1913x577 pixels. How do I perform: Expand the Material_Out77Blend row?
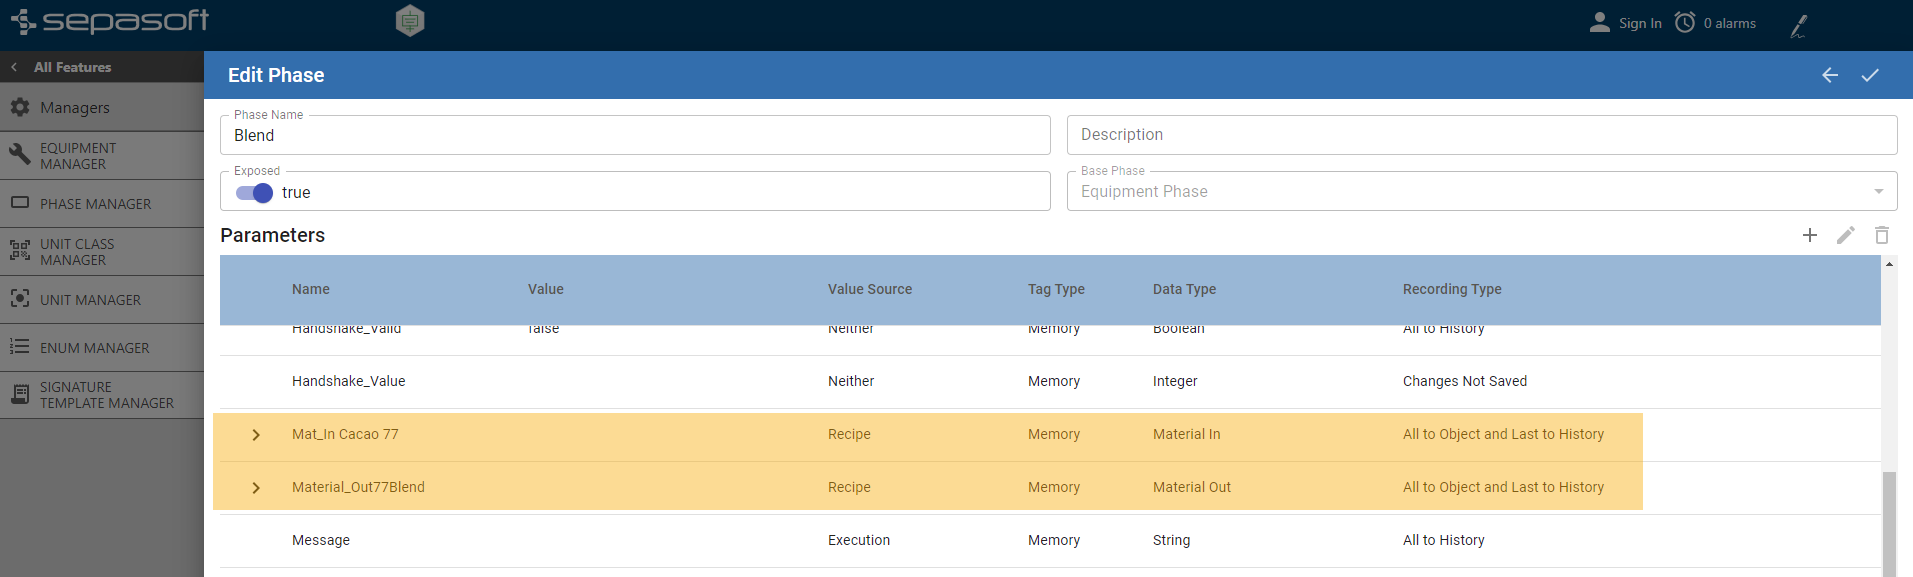(x=256, y=488)
